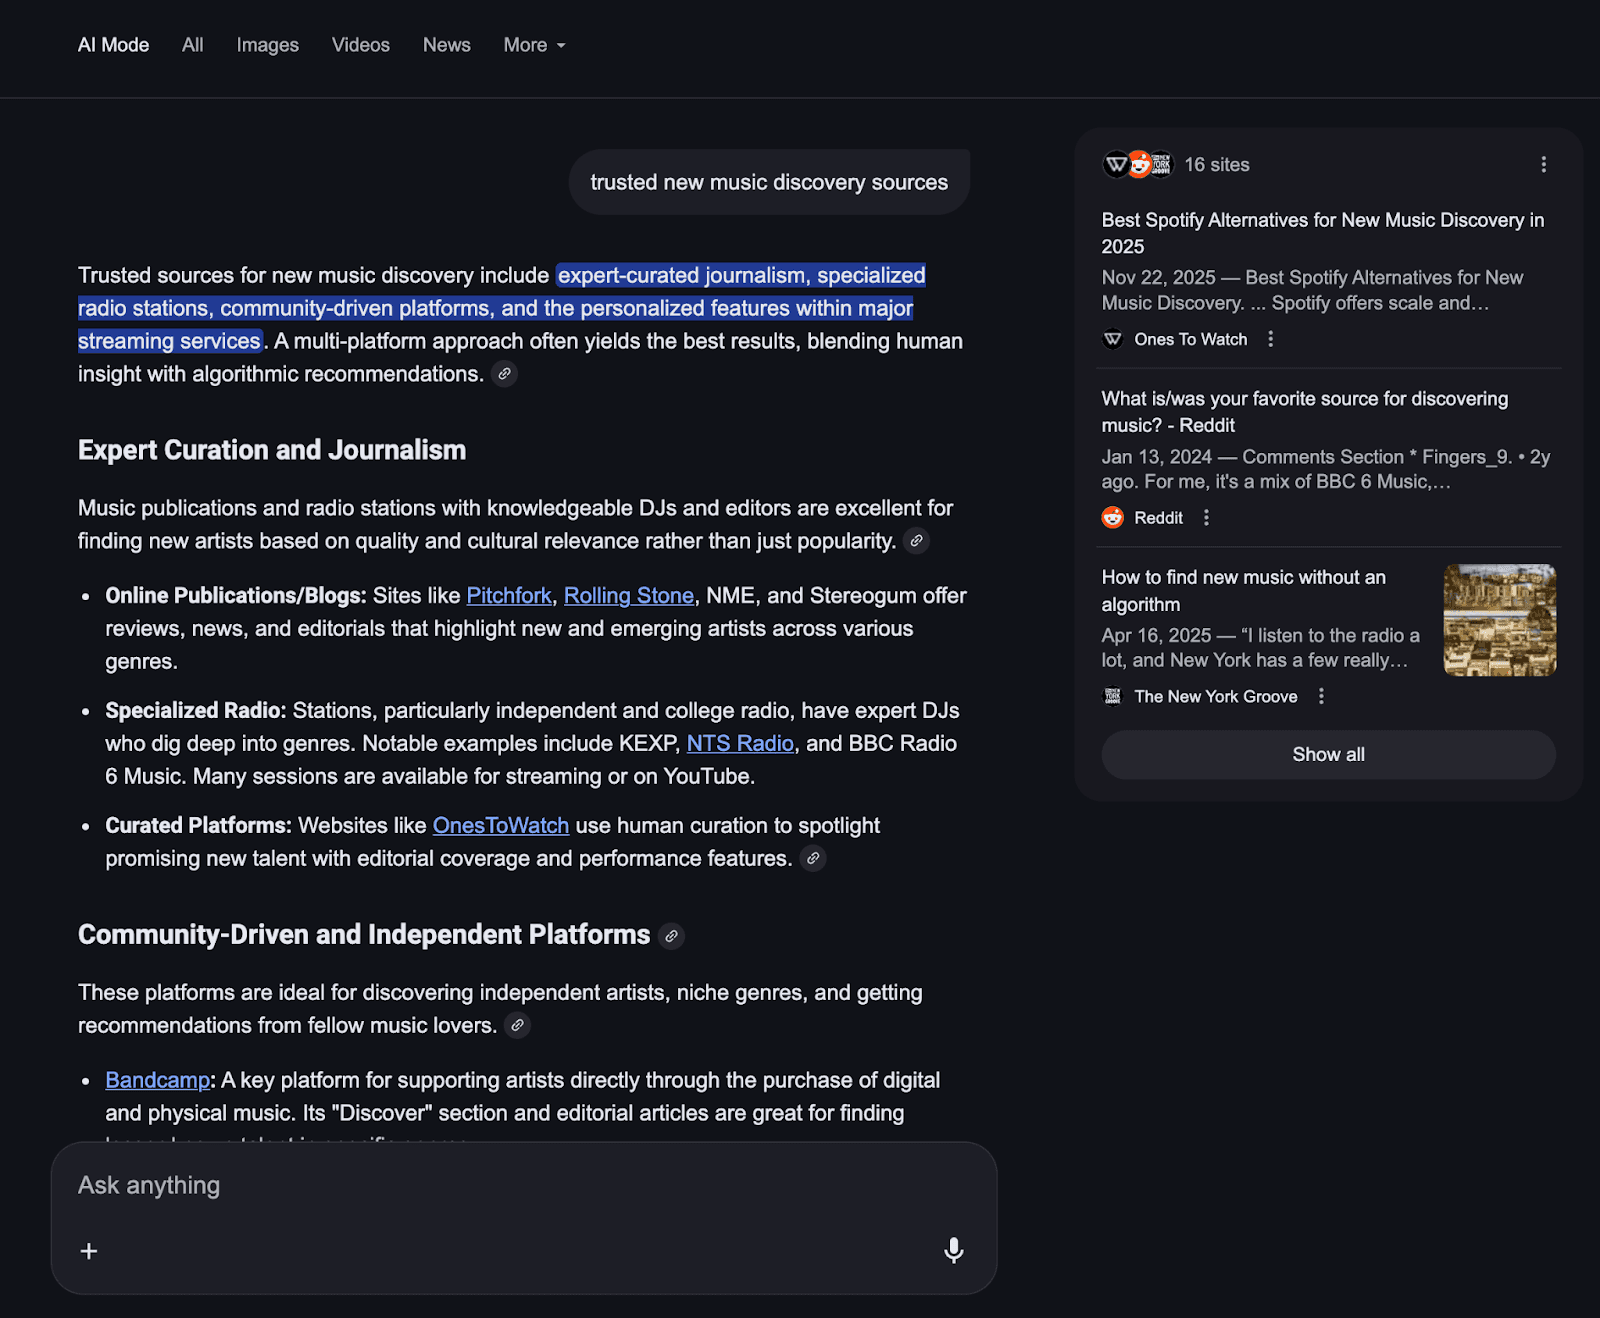Go to the Images tab
The image size is (1600, 1318).
267,45
